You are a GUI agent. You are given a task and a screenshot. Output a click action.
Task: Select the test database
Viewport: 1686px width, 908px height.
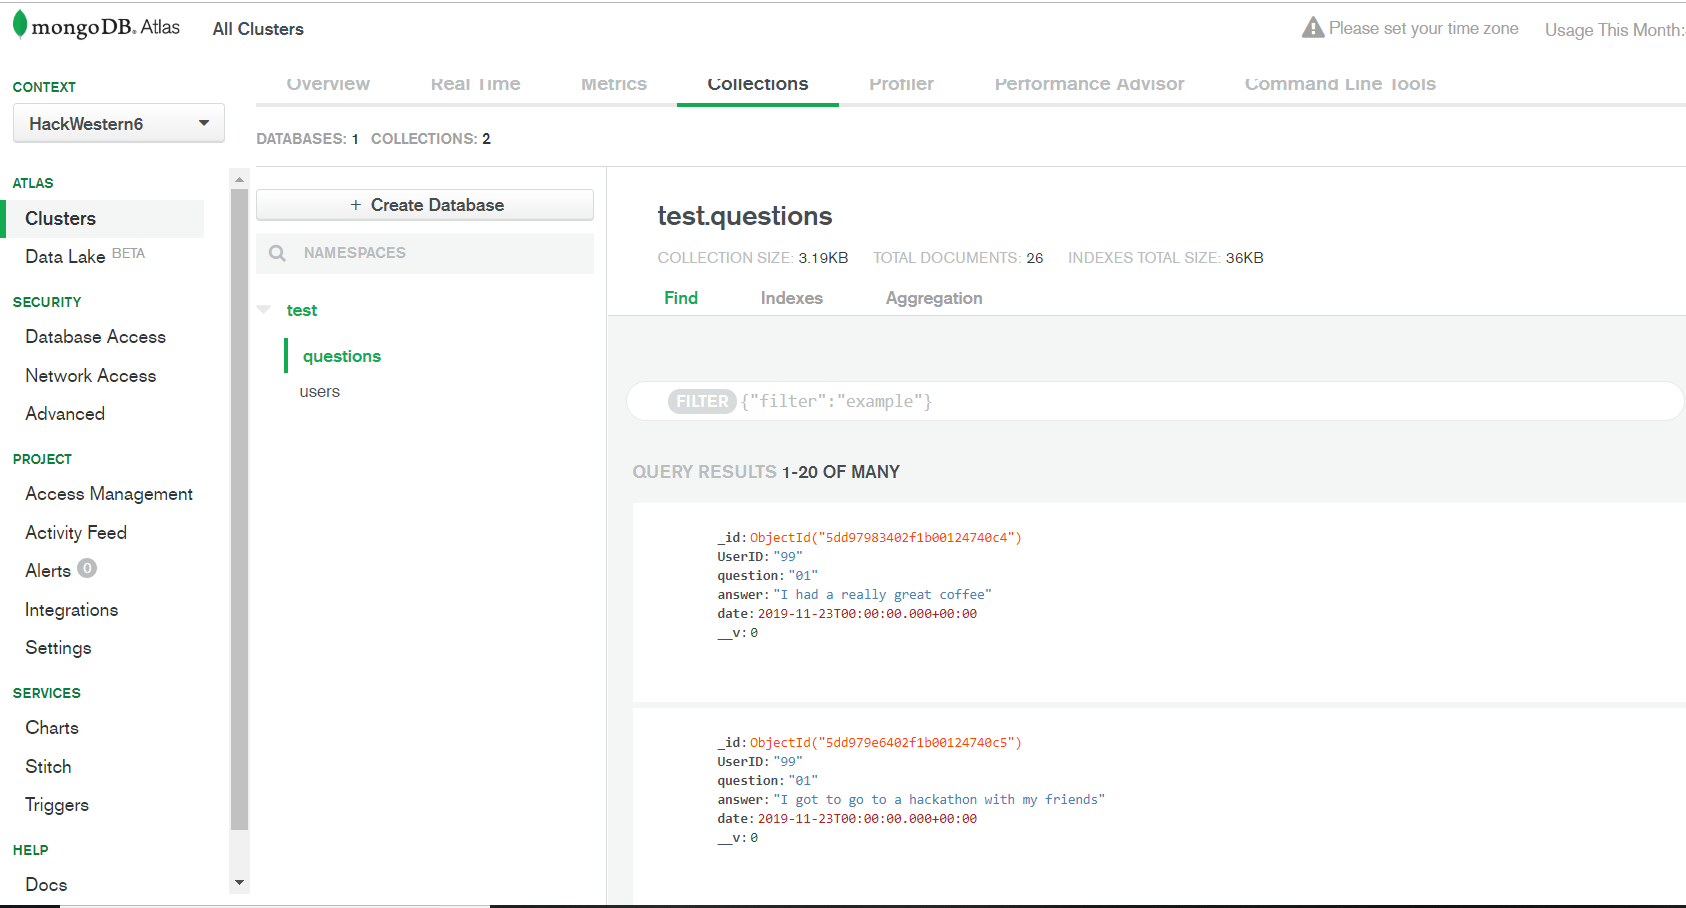click(302, 310)
